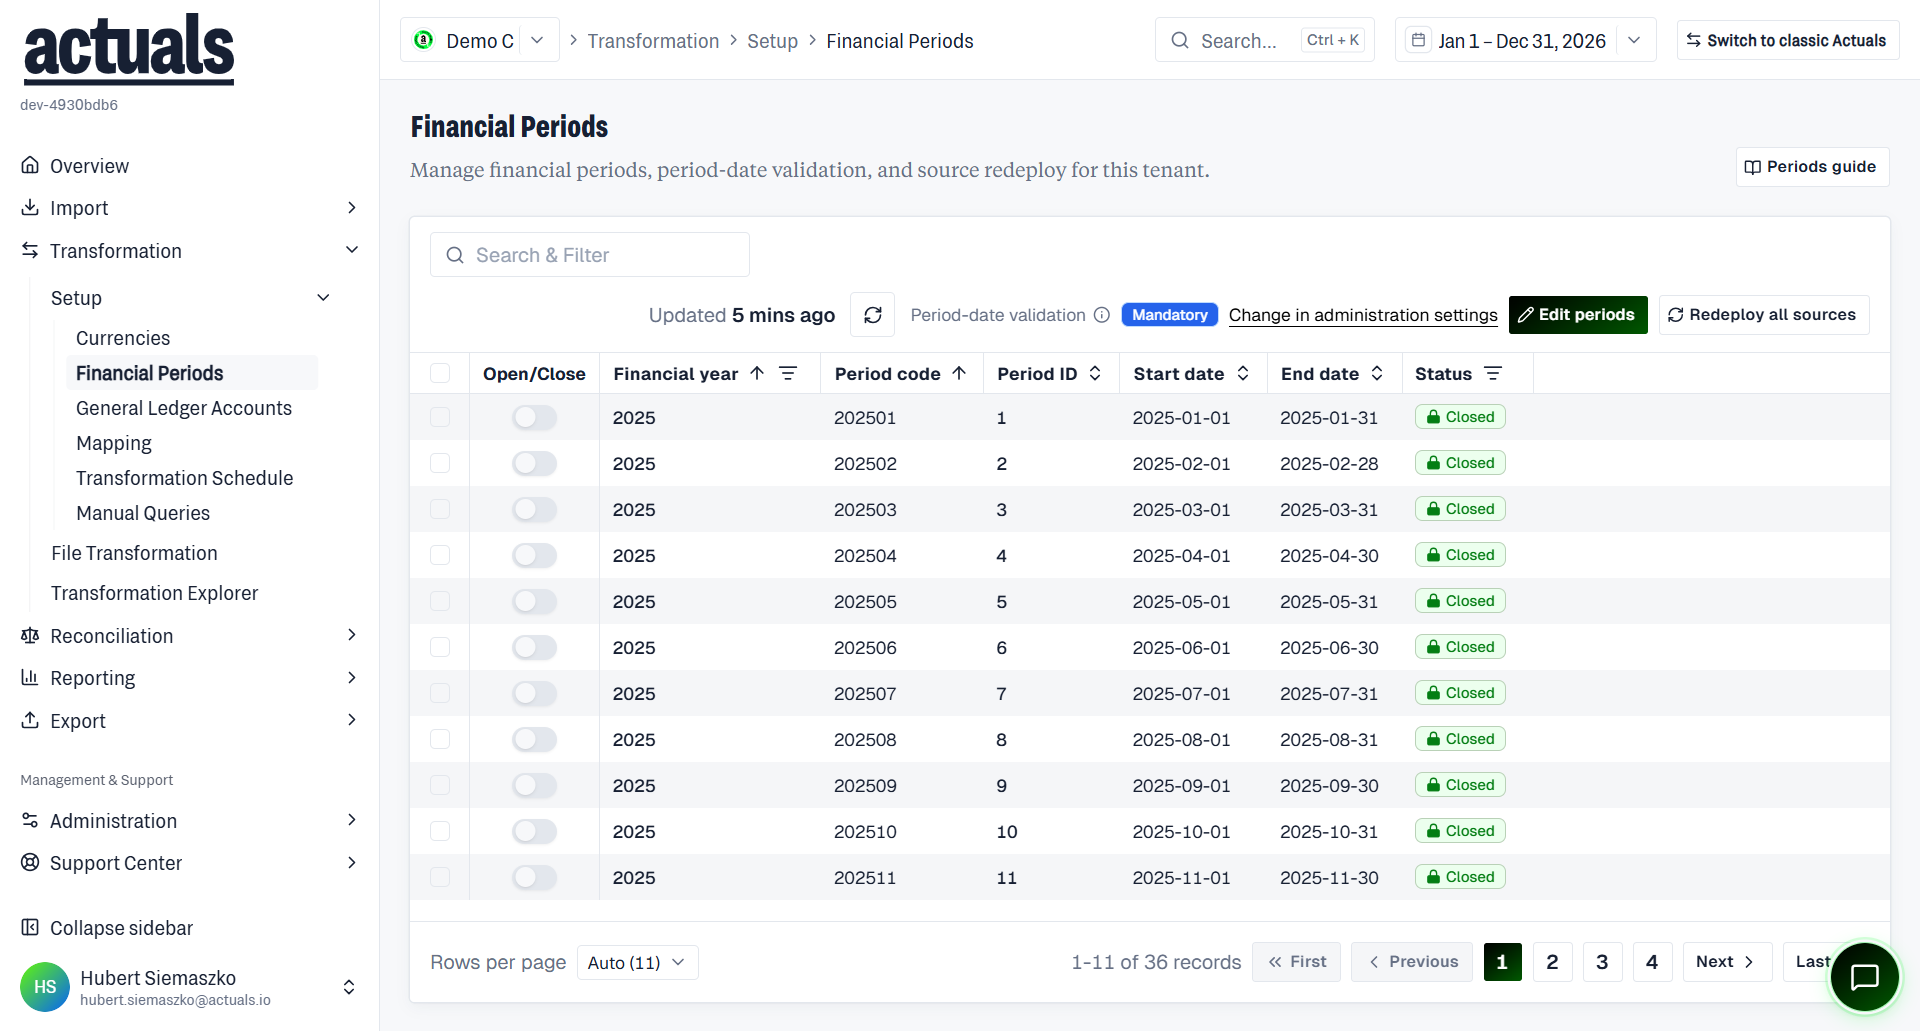Click the HS user avatar

click(x=45, y=987)
